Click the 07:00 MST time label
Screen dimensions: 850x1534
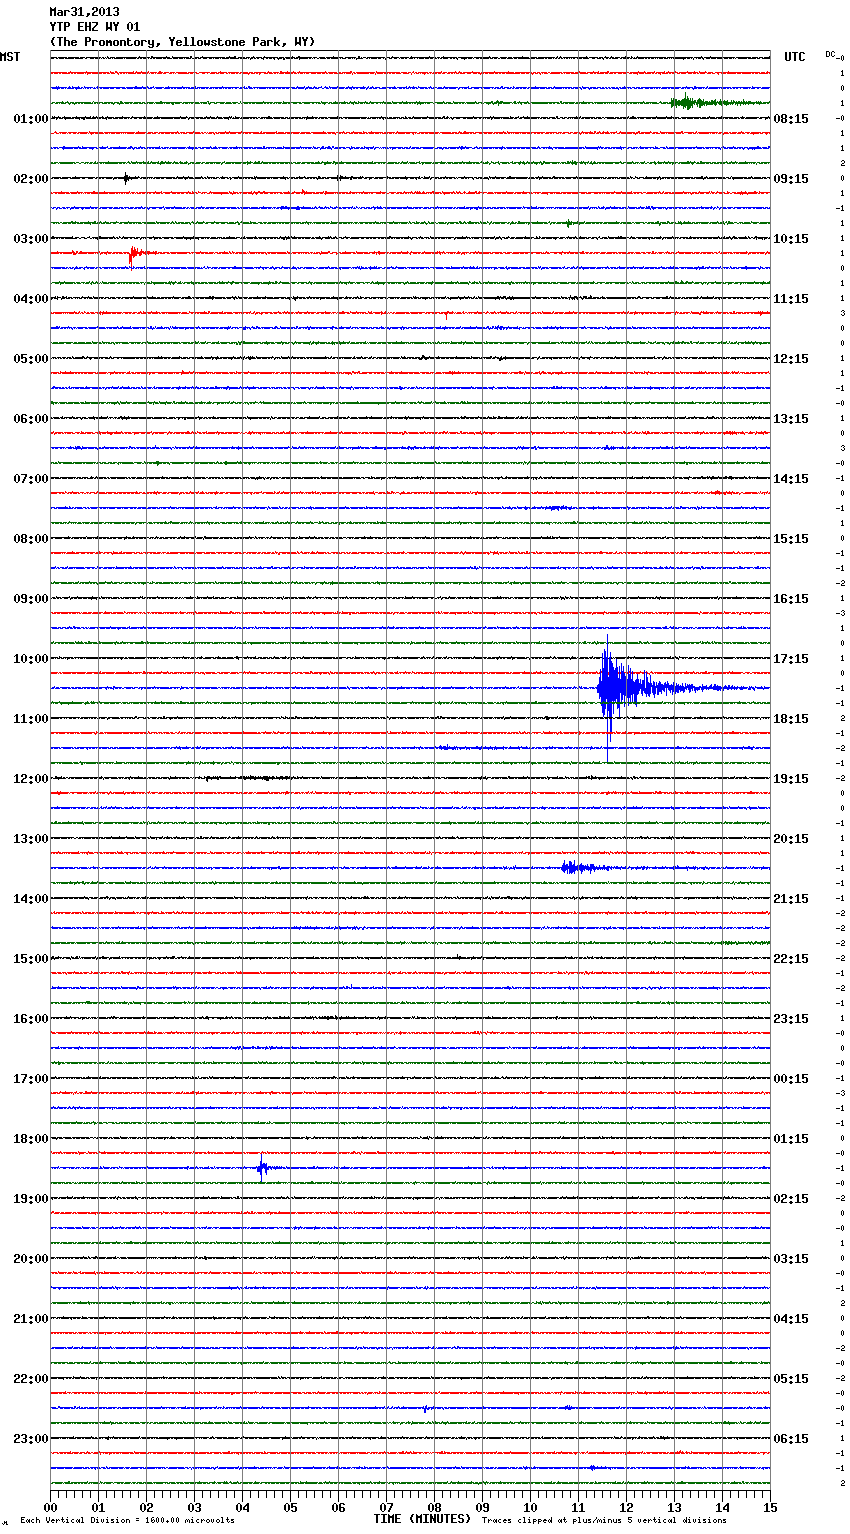30,479
